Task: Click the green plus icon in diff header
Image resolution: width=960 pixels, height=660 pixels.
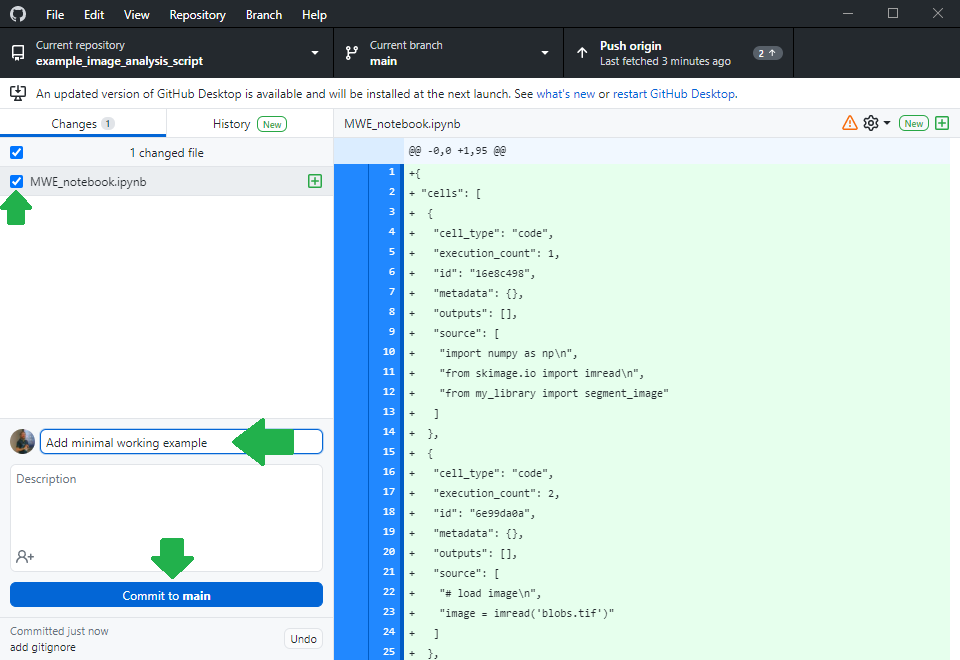Action: 942,123
